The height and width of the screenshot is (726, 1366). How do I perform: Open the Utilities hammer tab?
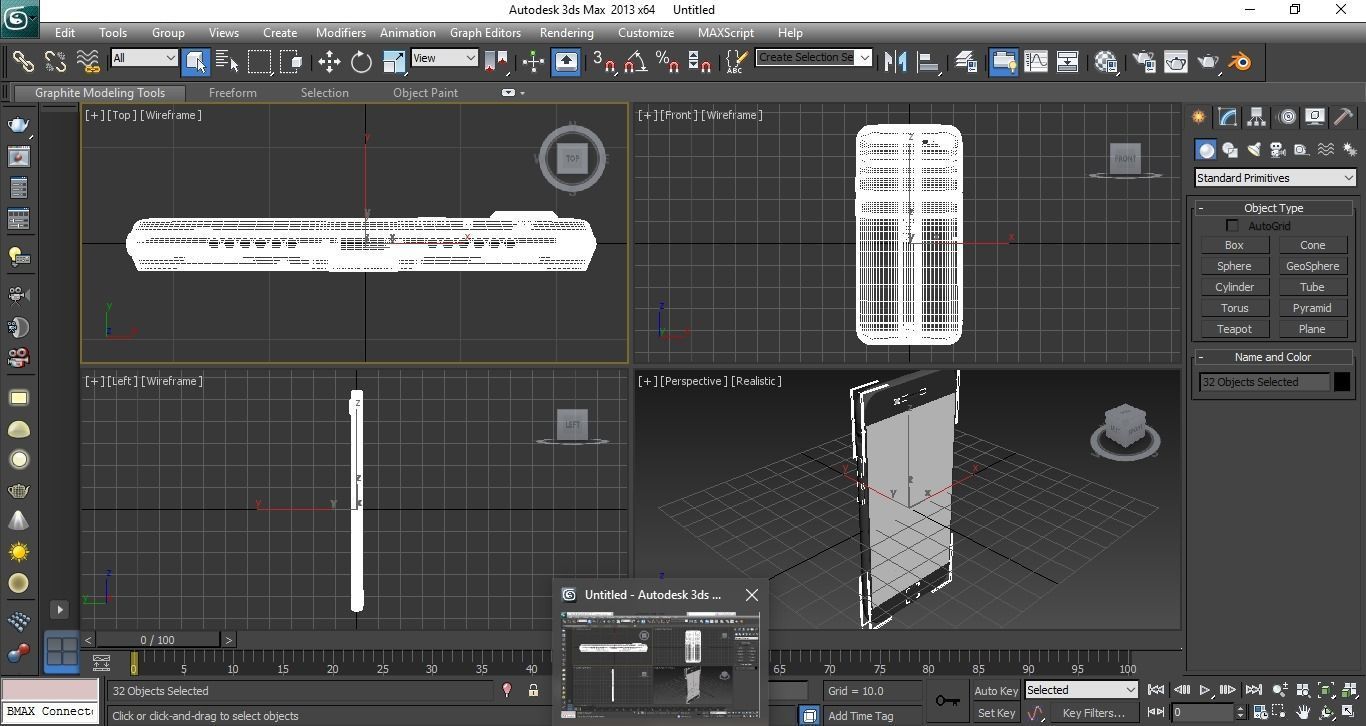1344,117
